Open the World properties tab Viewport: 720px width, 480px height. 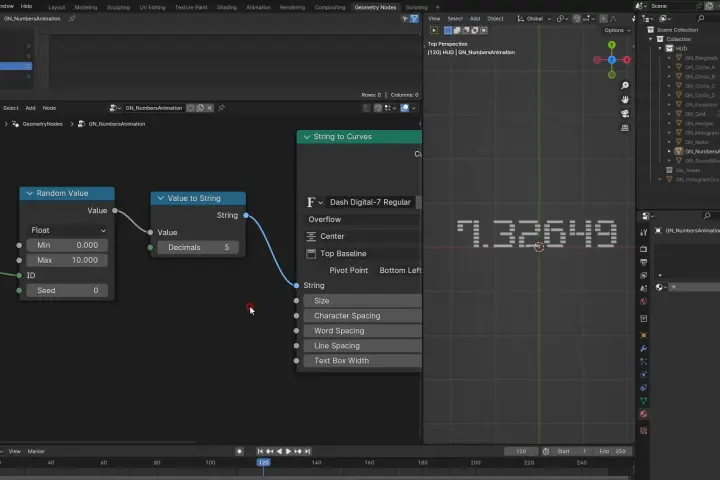[643, 301]
